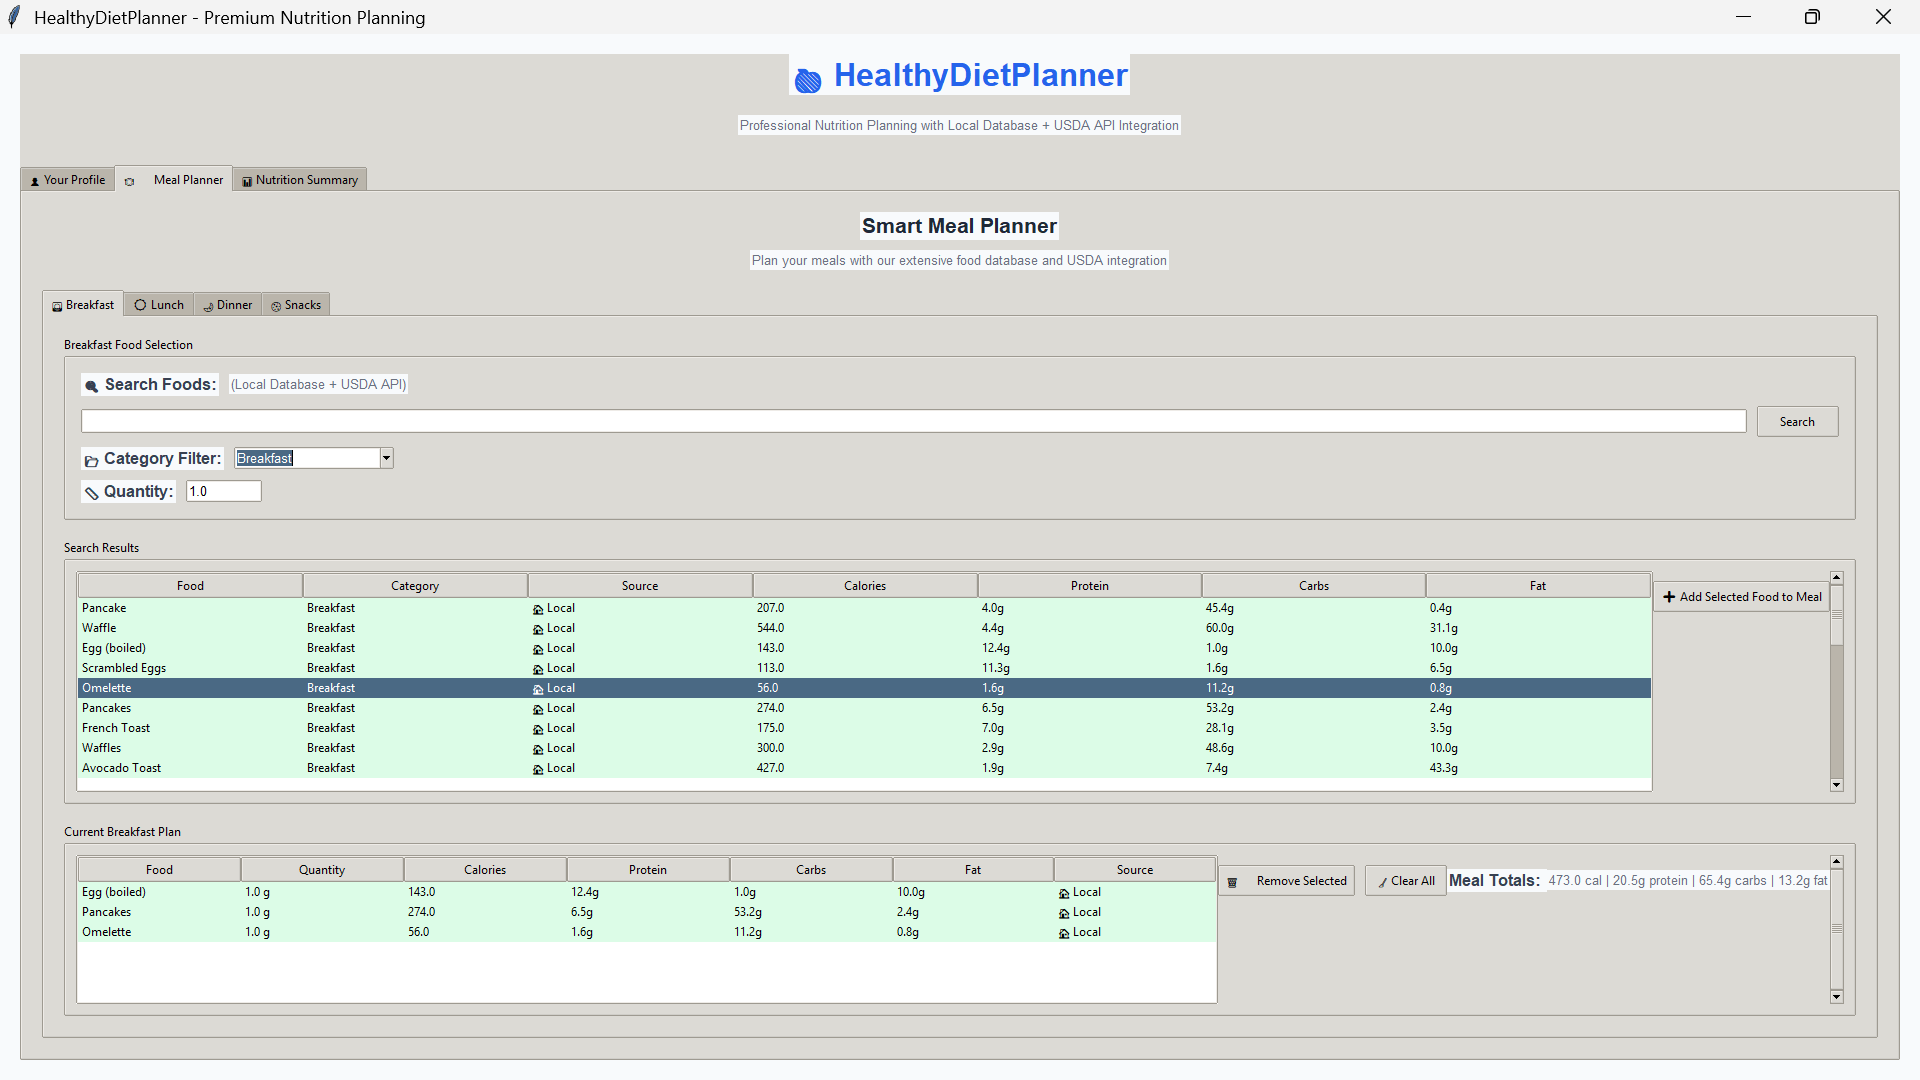The image size is (1920, 1080).
Task: Open the Category Filter dropdown arrow
Action: [386, 458]
